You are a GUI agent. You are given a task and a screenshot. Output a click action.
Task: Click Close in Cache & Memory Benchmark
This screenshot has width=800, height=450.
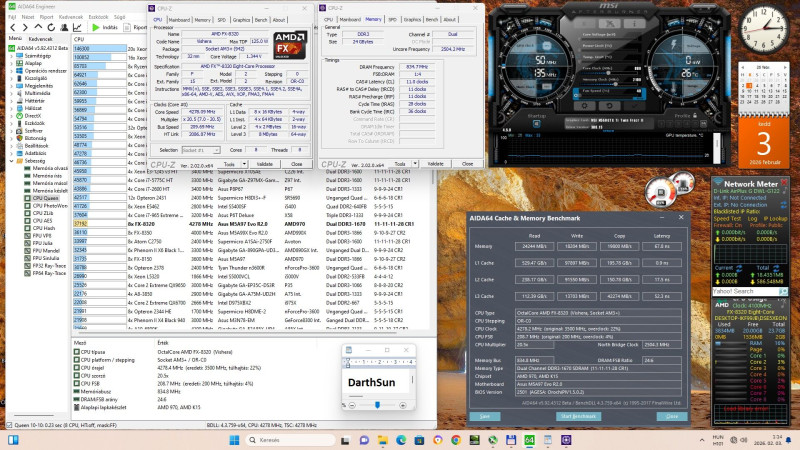tap(672, 416)
